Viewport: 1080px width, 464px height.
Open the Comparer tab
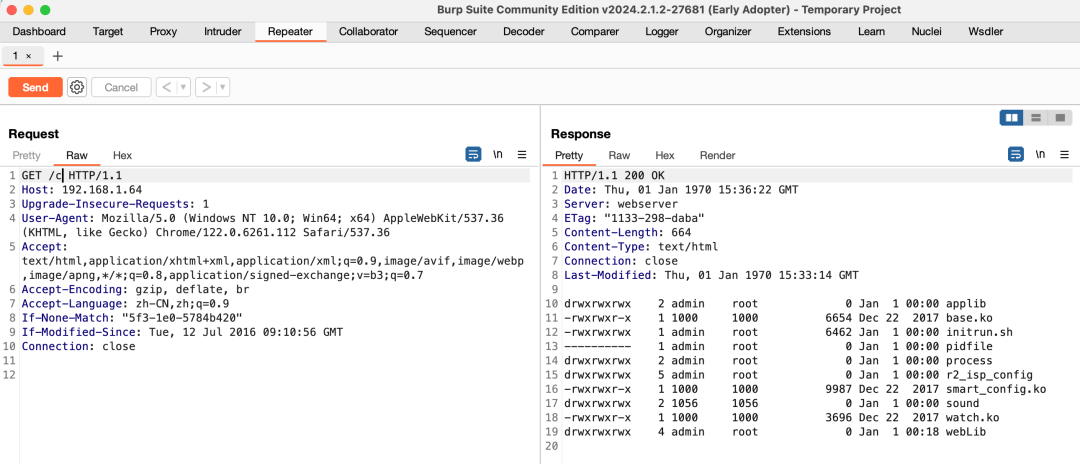tap(594, 31)
